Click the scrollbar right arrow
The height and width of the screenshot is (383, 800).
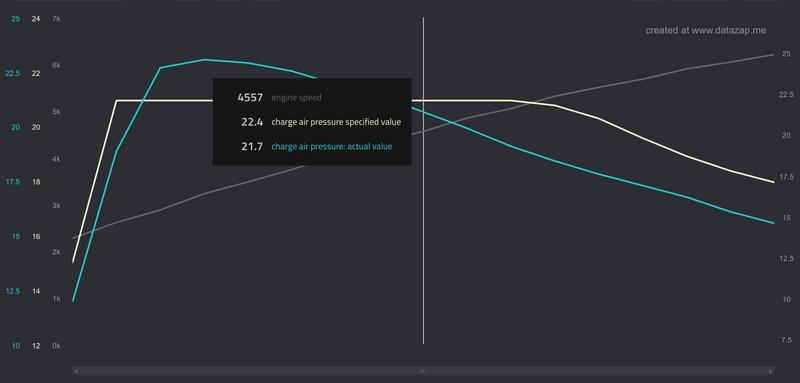tap(770, 371)
